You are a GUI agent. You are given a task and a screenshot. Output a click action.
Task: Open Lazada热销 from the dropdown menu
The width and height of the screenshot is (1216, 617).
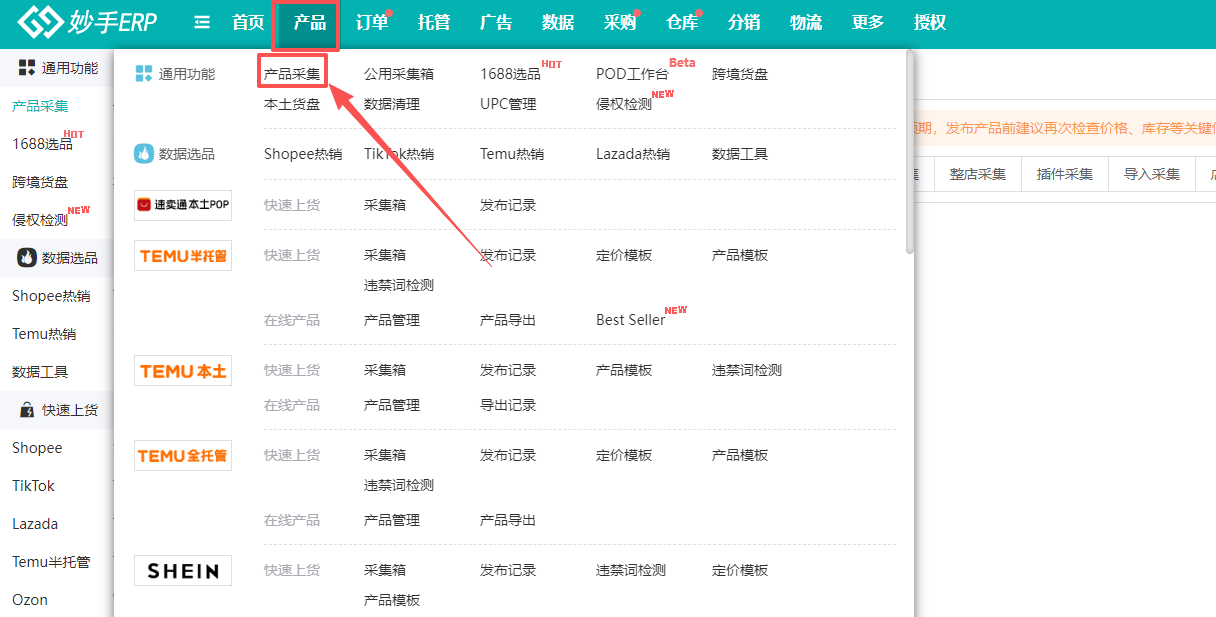tap(633, 154)
